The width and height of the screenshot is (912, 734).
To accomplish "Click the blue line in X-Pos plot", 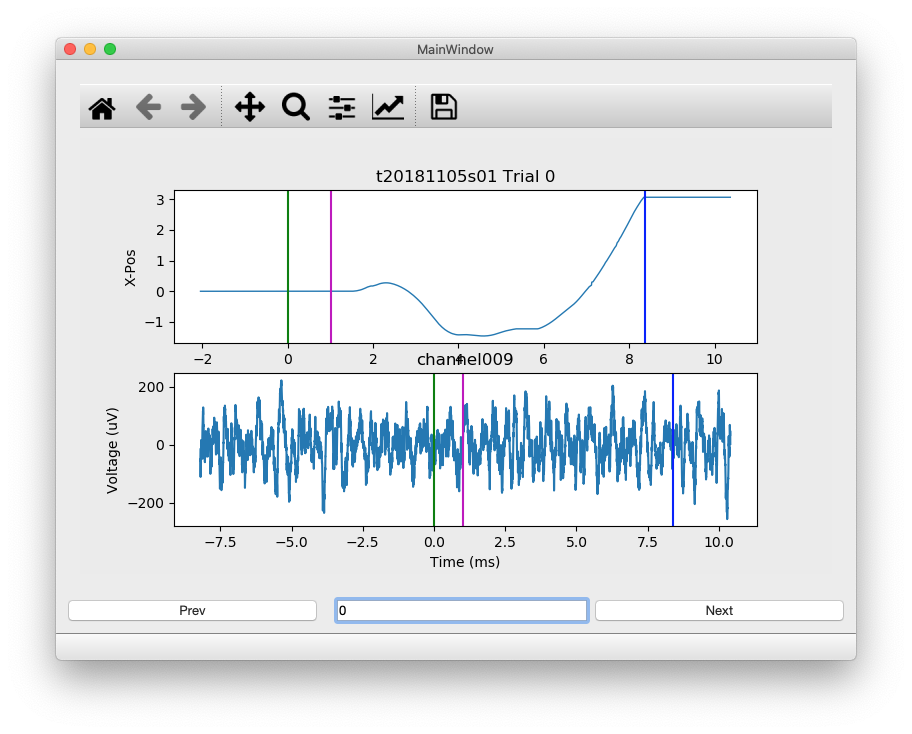I will 644,266.
